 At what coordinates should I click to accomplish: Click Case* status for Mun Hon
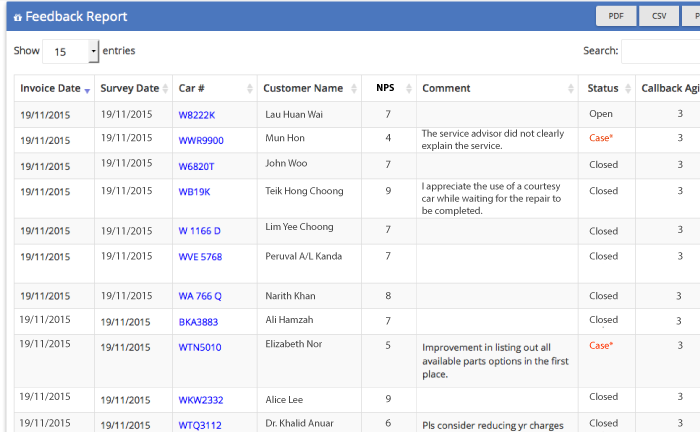[x=601, y=138]
